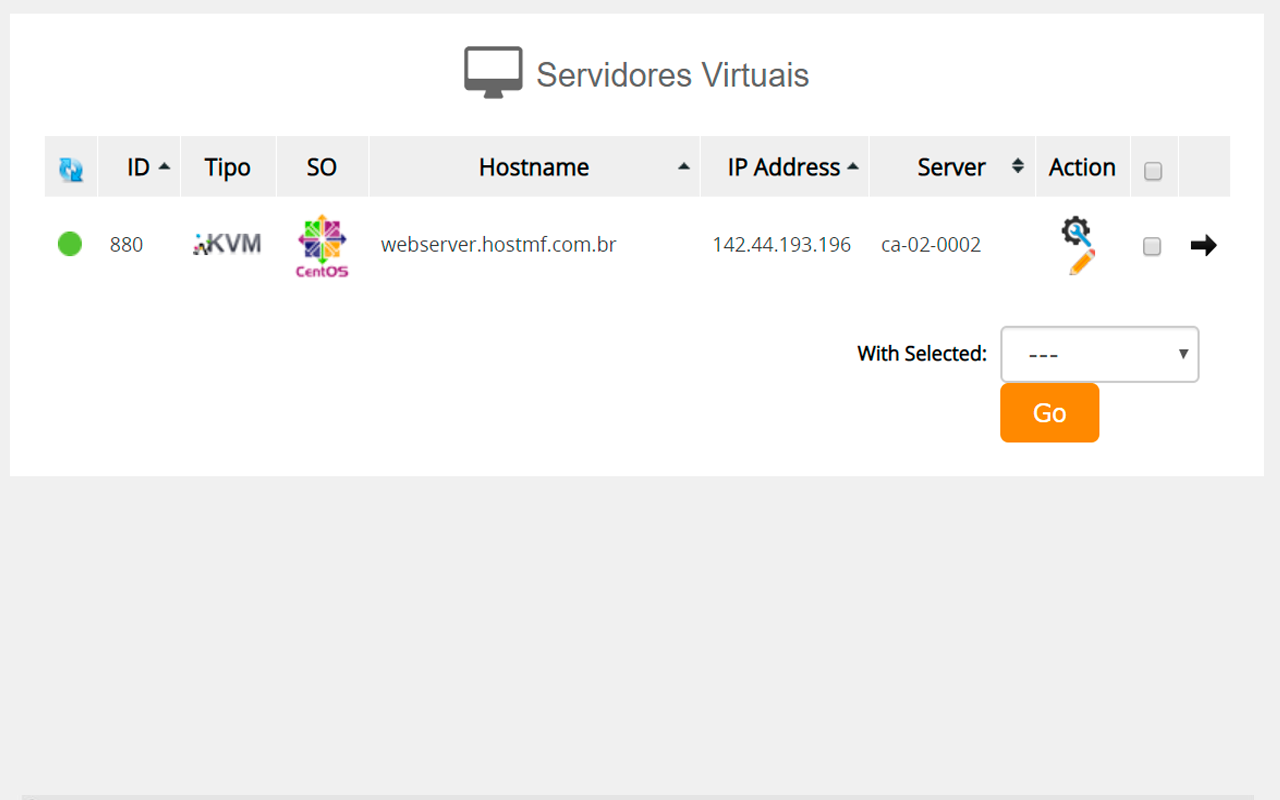Click the Action column header
Screen dimensions: 1280x800
pos(1082,167)
